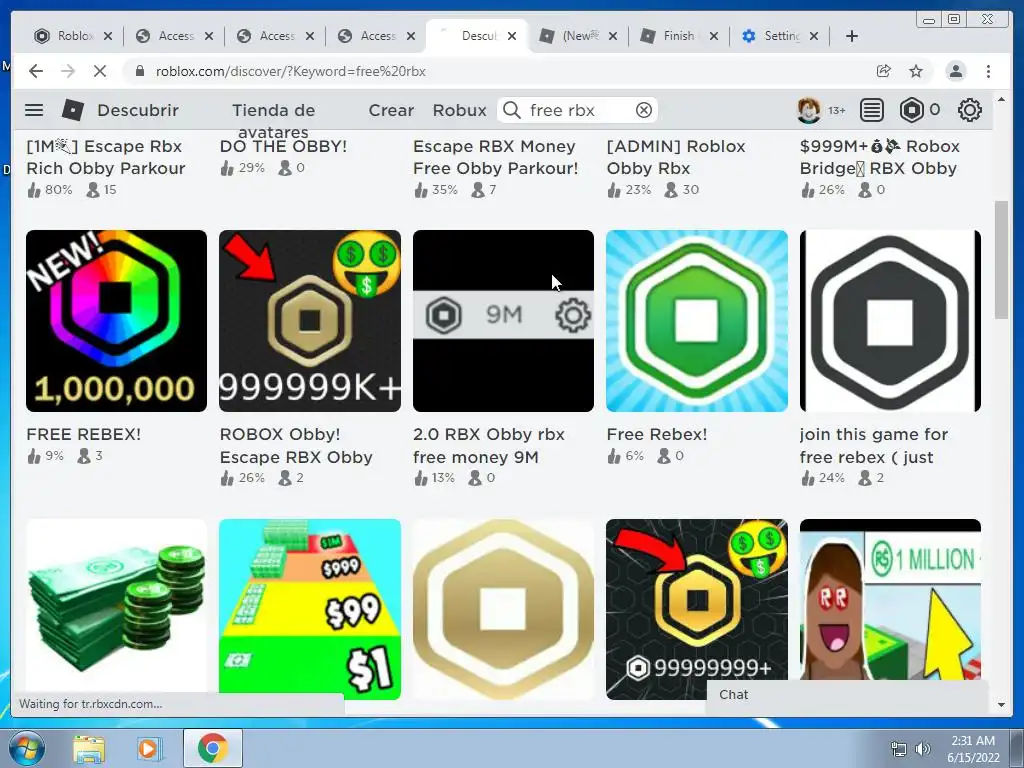Click the scrollbar up arrow

(x=1001, y=99)
